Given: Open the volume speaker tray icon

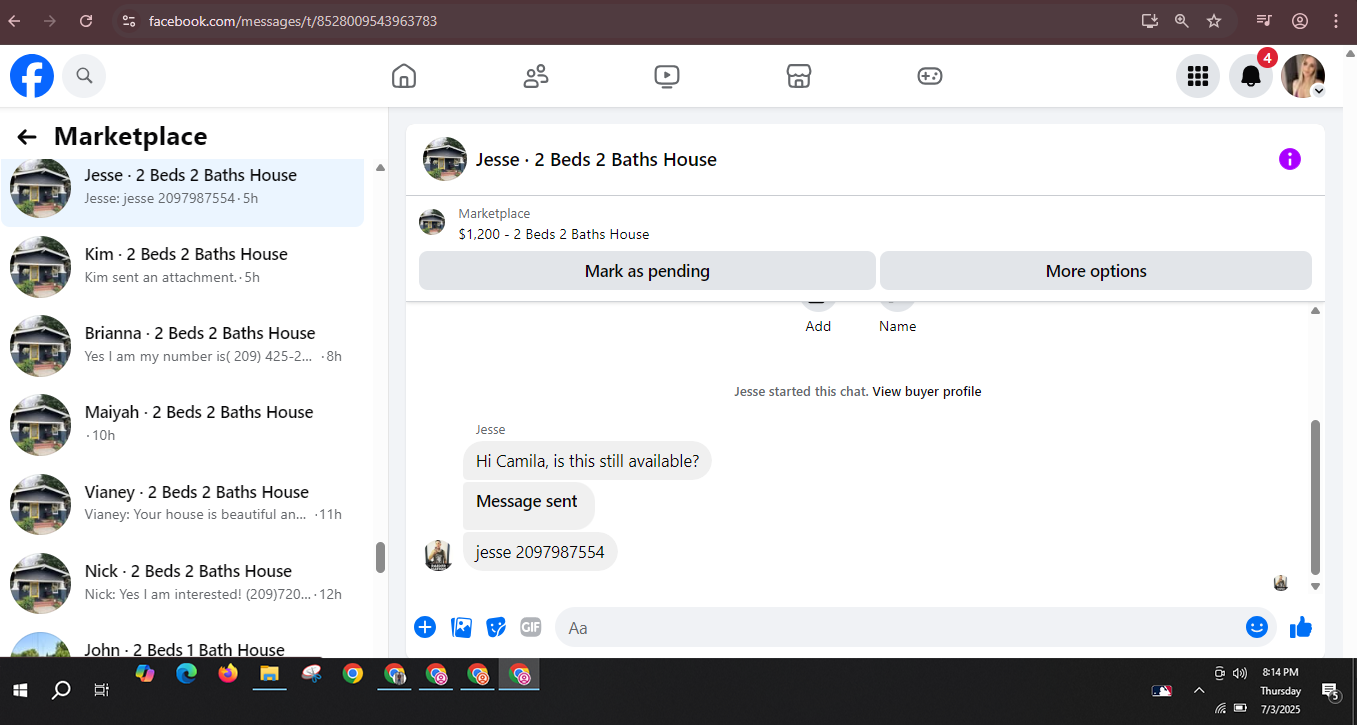Looking at the screenshot, I should point(1240,673).
